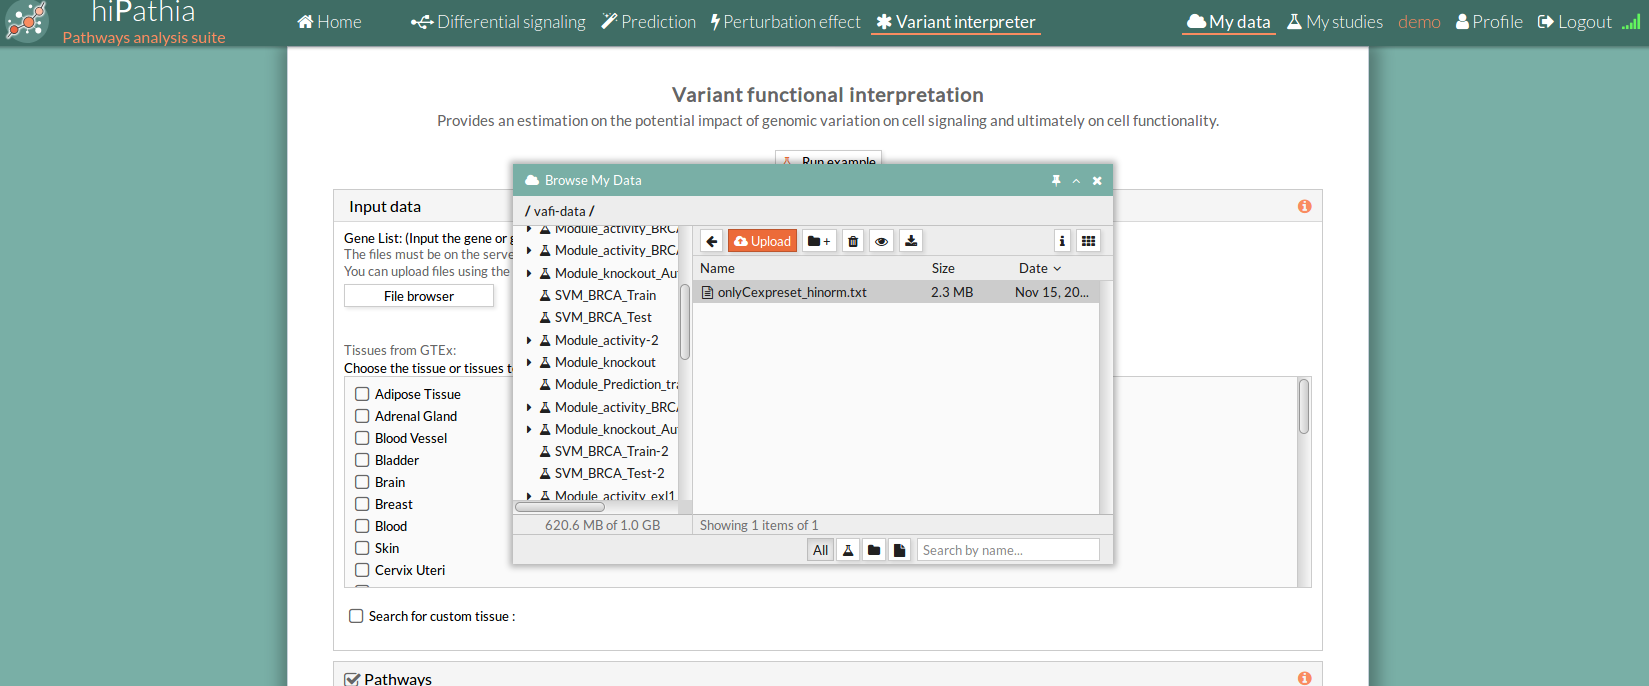This screenshot has height=686, width=1649.
Task: Open the Differential signaling menu
Action: click(498, 22)
